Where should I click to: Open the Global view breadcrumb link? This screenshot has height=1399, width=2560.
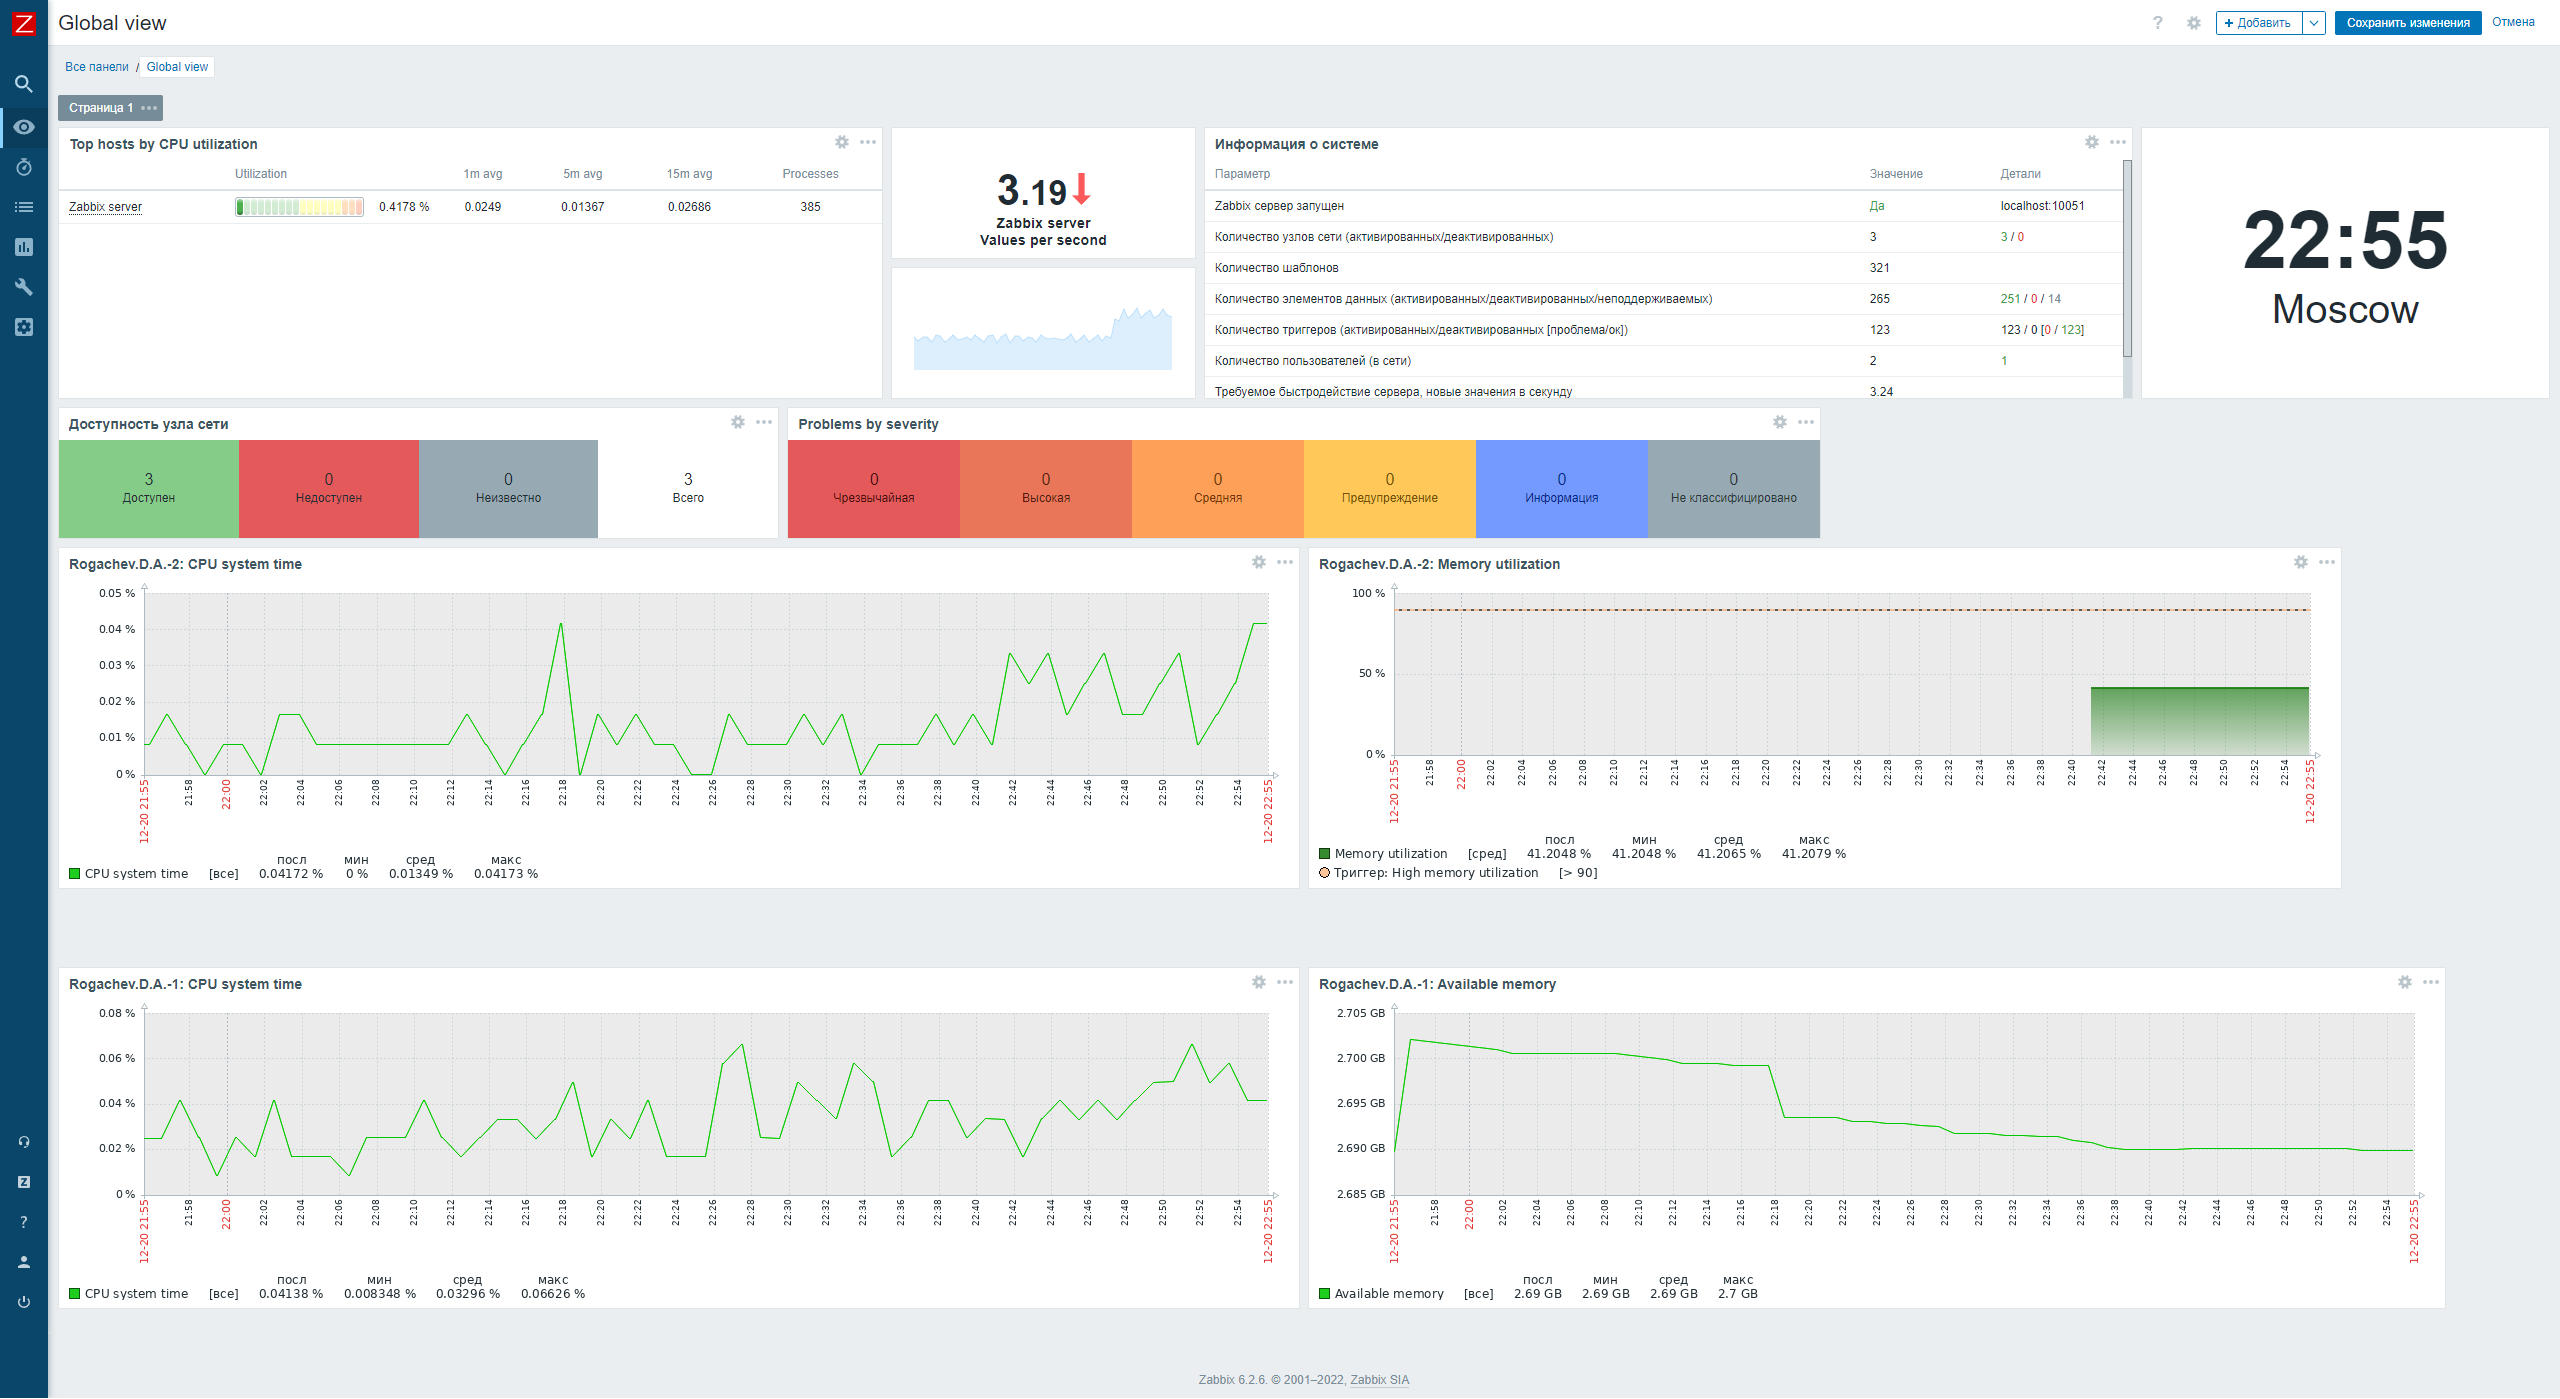click(x=177, y=67)
